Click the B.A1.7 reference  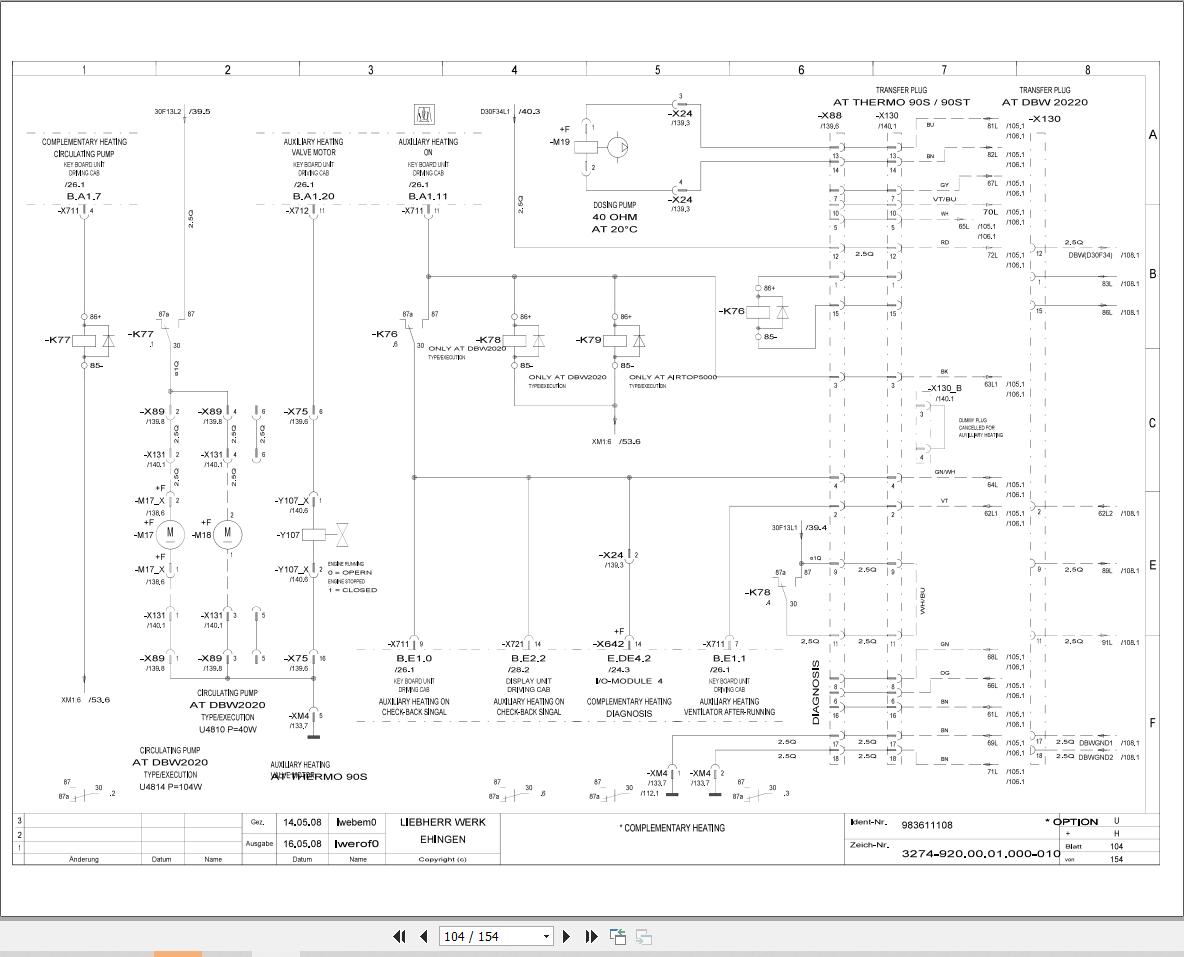84,196
